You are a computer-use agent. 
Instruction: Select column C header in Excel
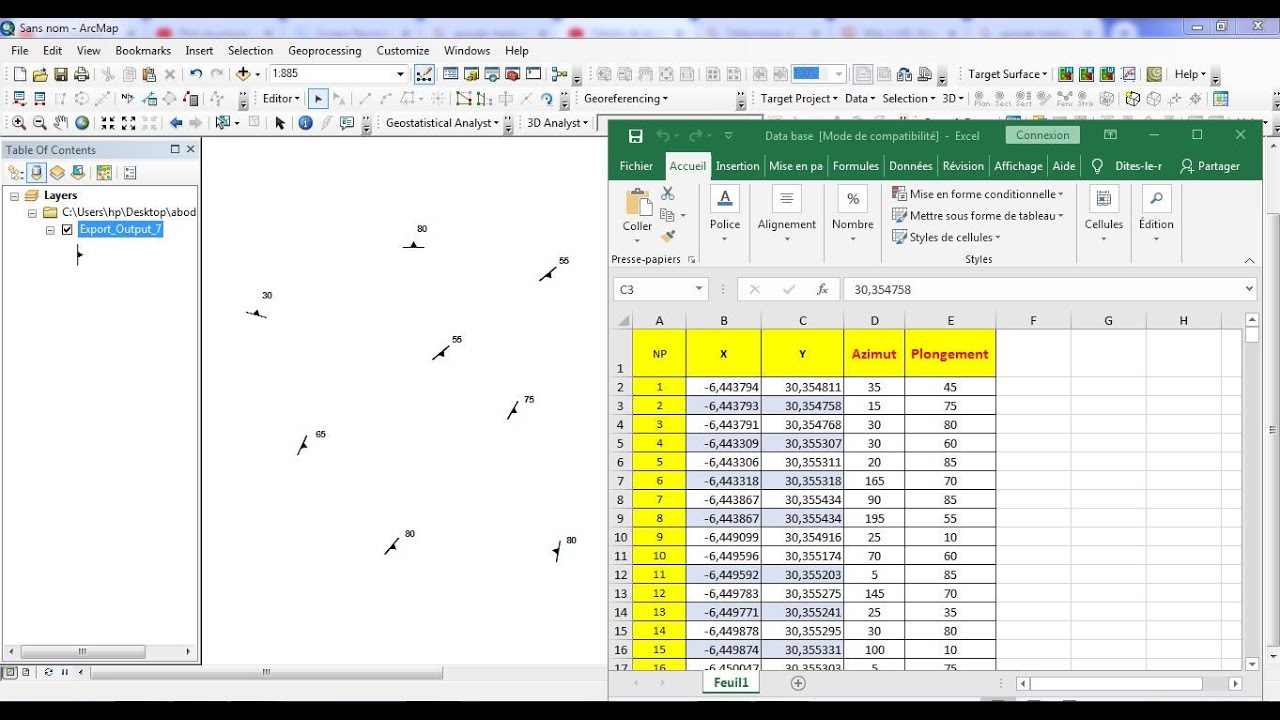[x=802, y=321]
